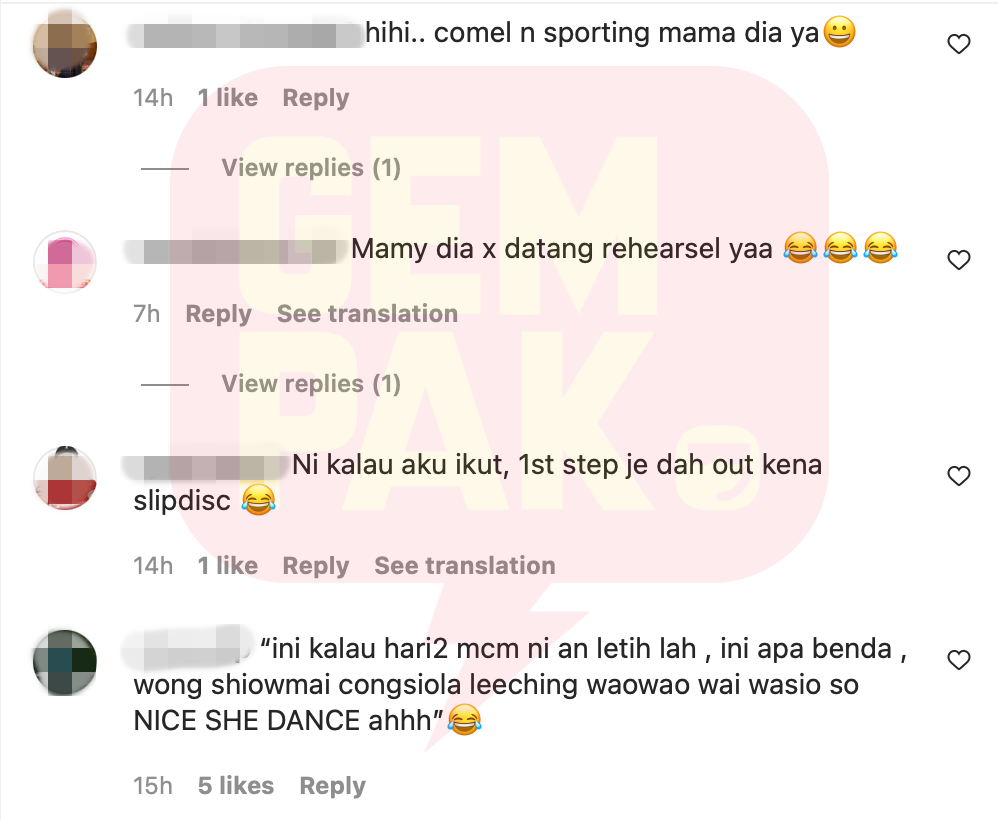The height and width of the screenshot is (820, 998).
Task: Reply to the 'comel n sporting' comment
Action: pos(316,98)
